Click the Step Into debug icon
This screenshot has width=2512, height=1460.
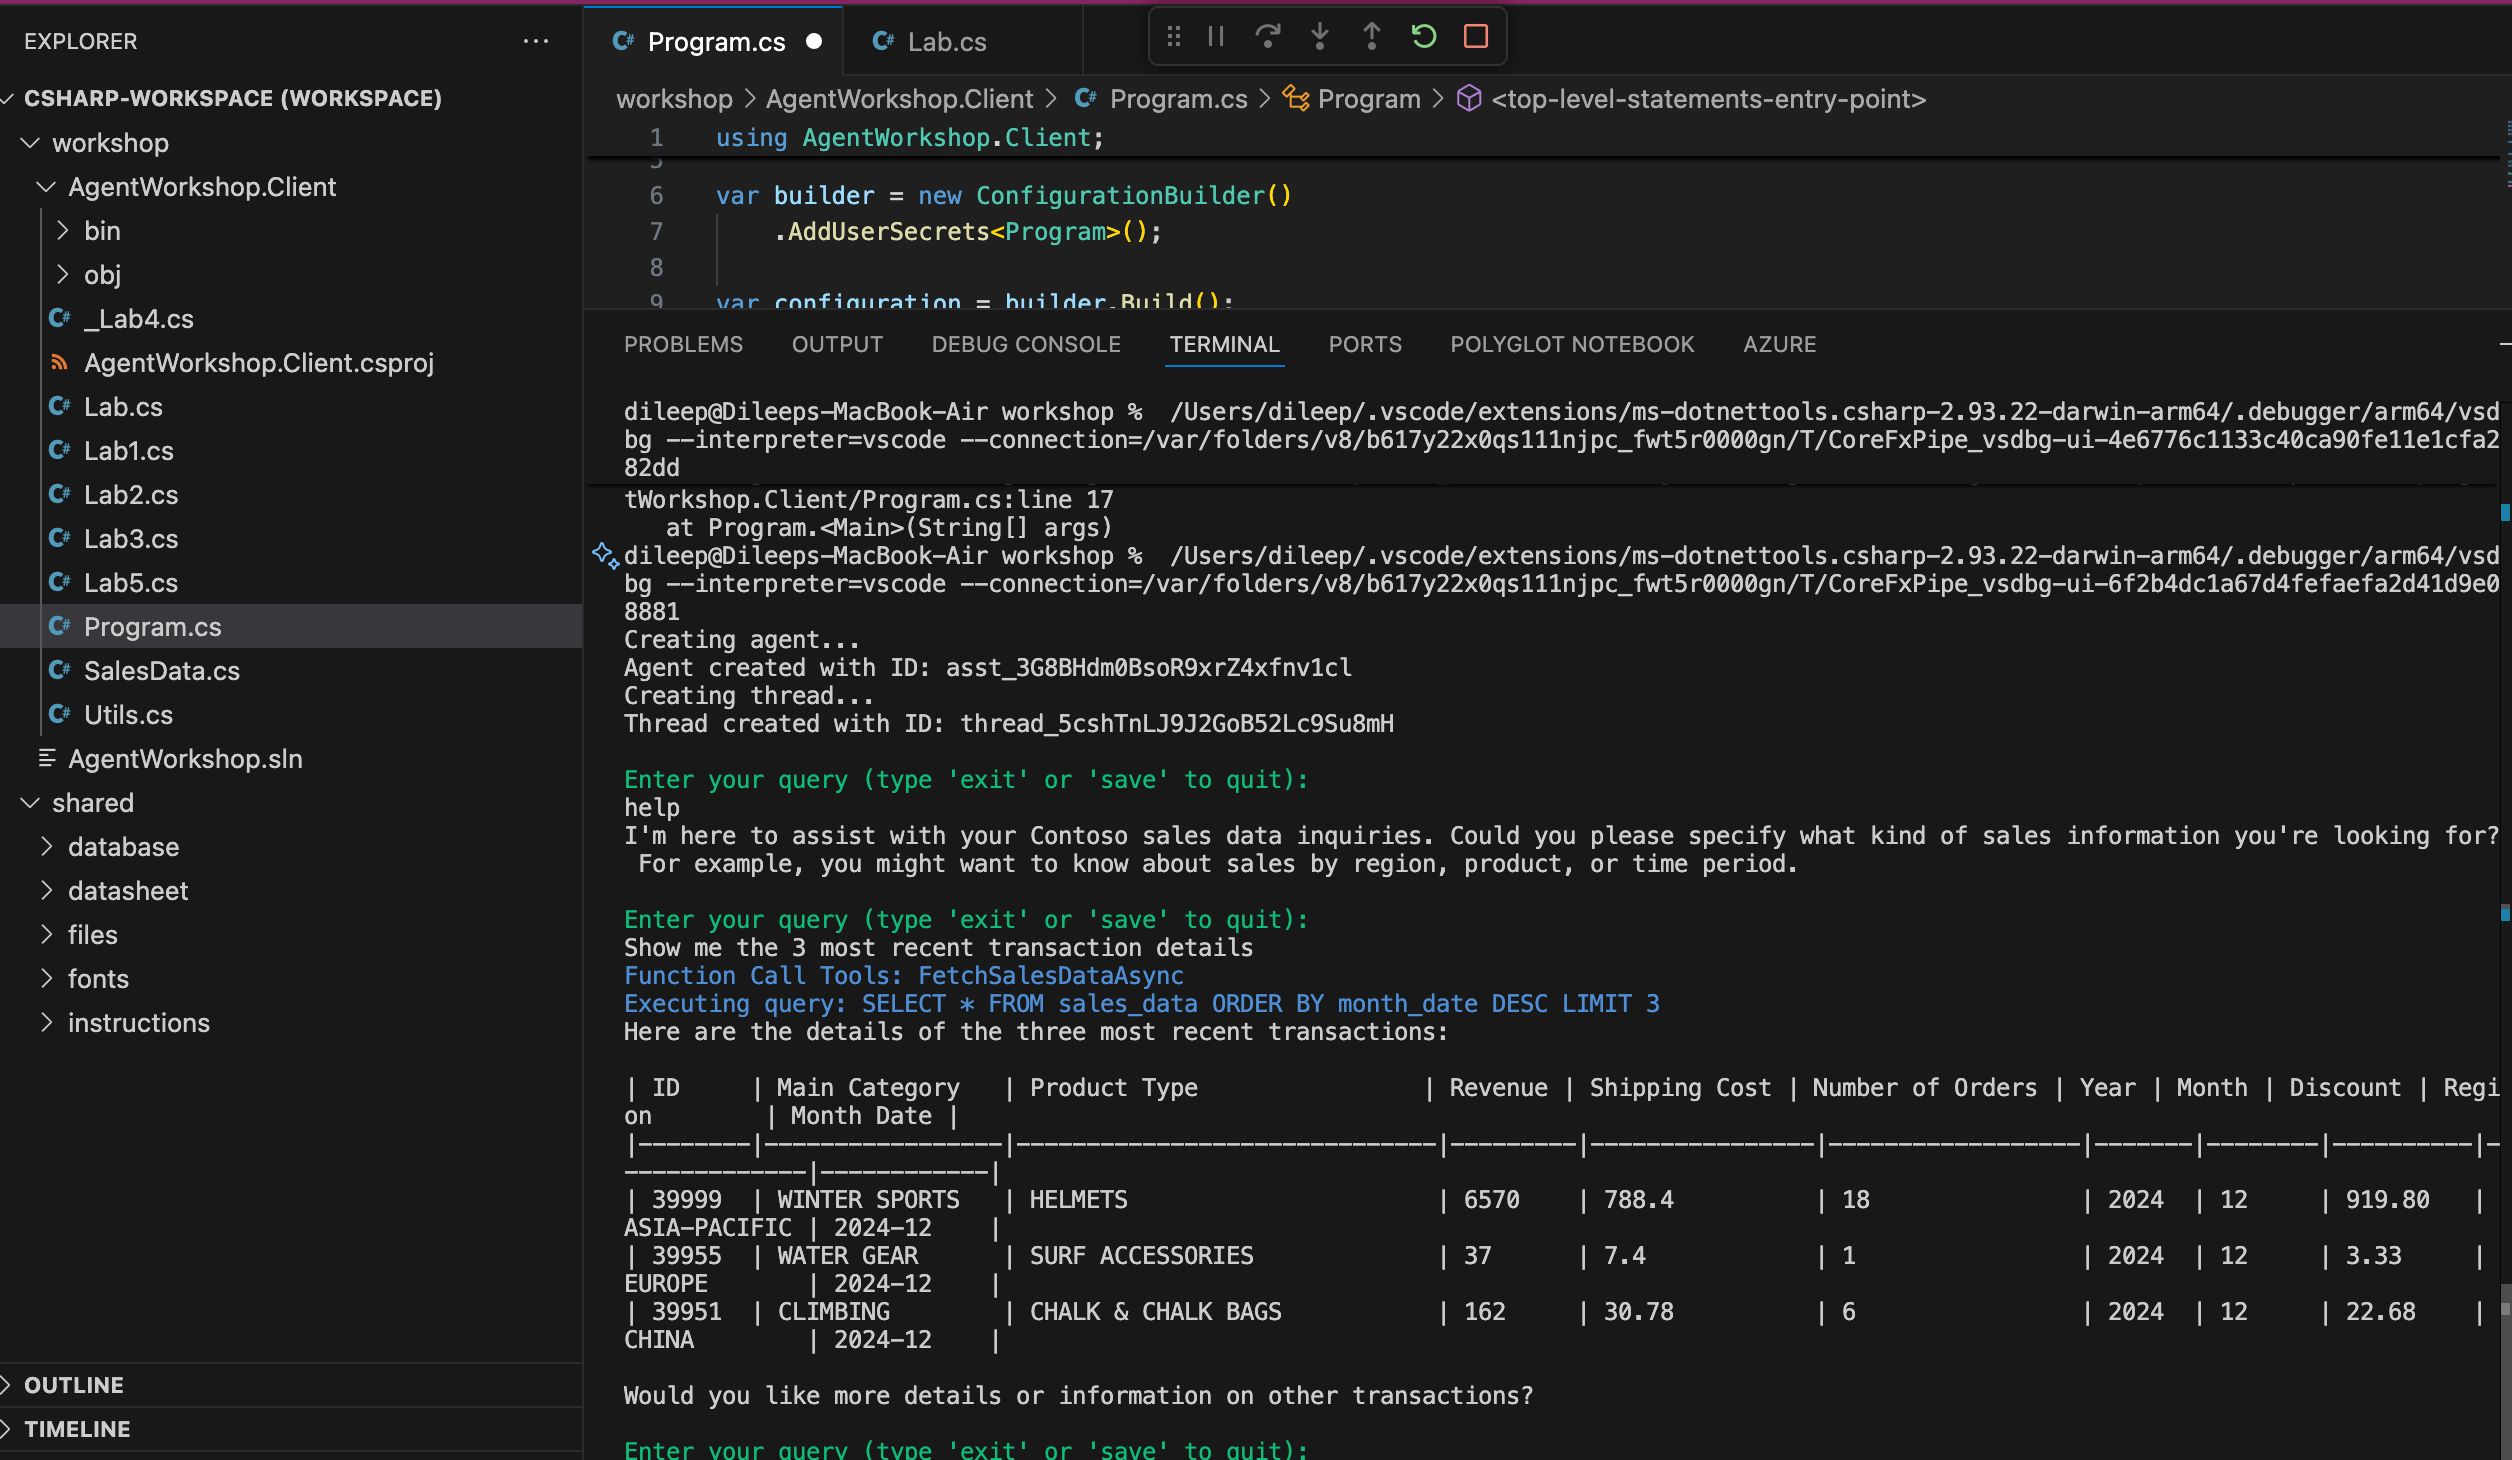pyautogui.click(x=1320, y=37)
